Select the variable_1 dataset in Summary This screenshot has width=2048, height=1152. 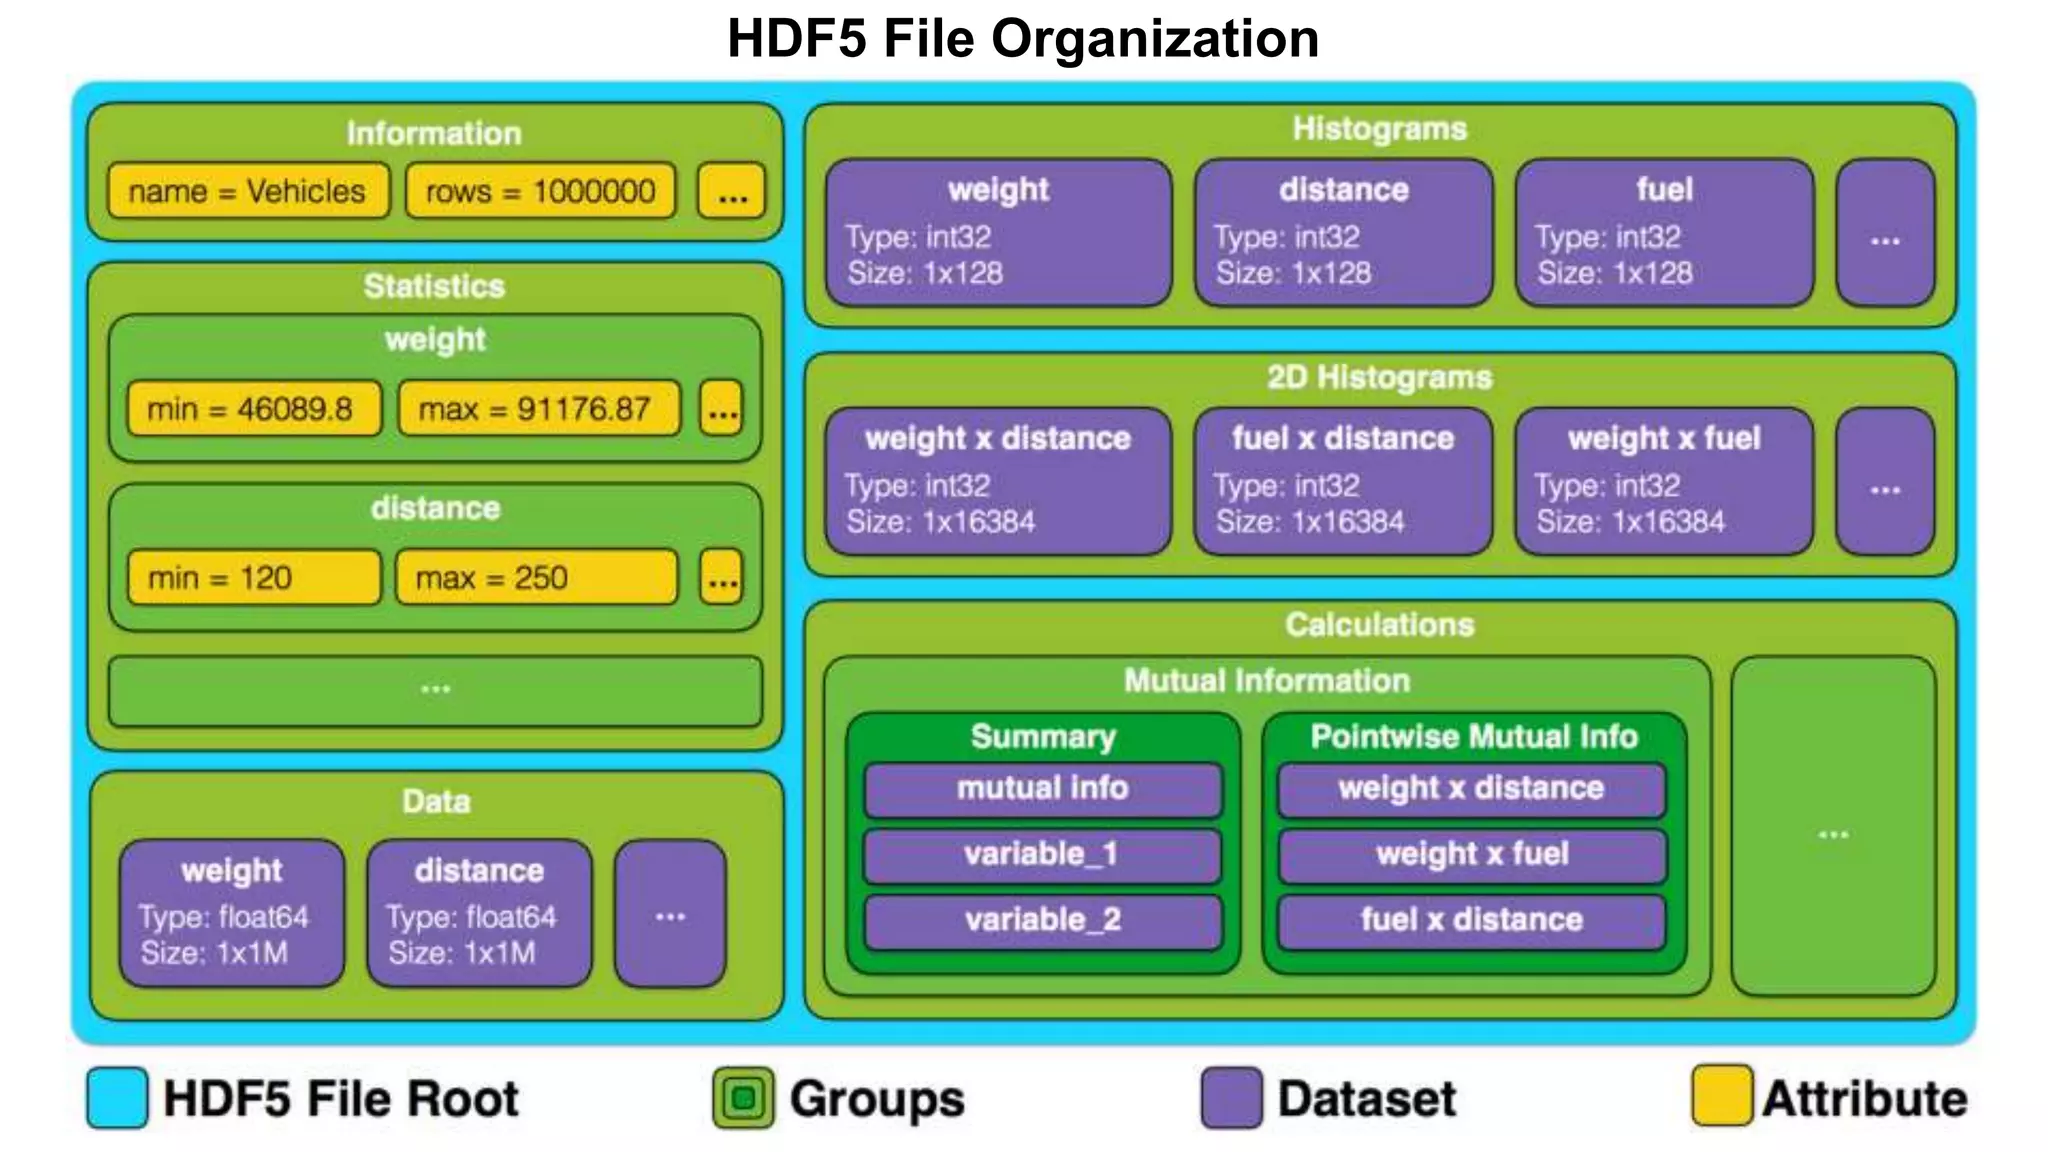click(x=1042, y=854)
